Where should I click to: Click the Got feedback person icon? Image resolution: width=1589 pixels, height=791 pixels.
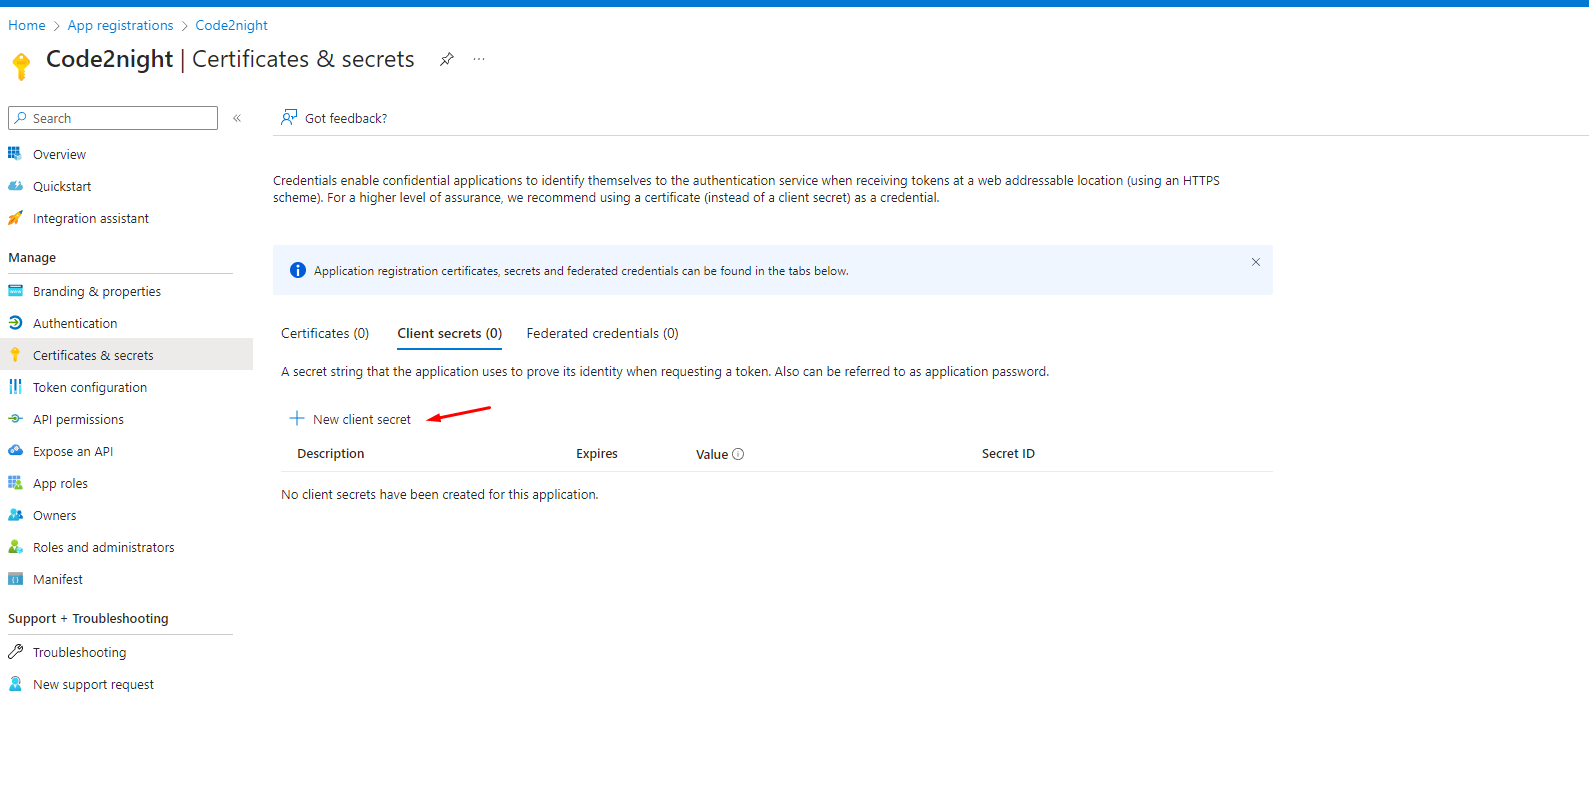(x=289, y=117)
